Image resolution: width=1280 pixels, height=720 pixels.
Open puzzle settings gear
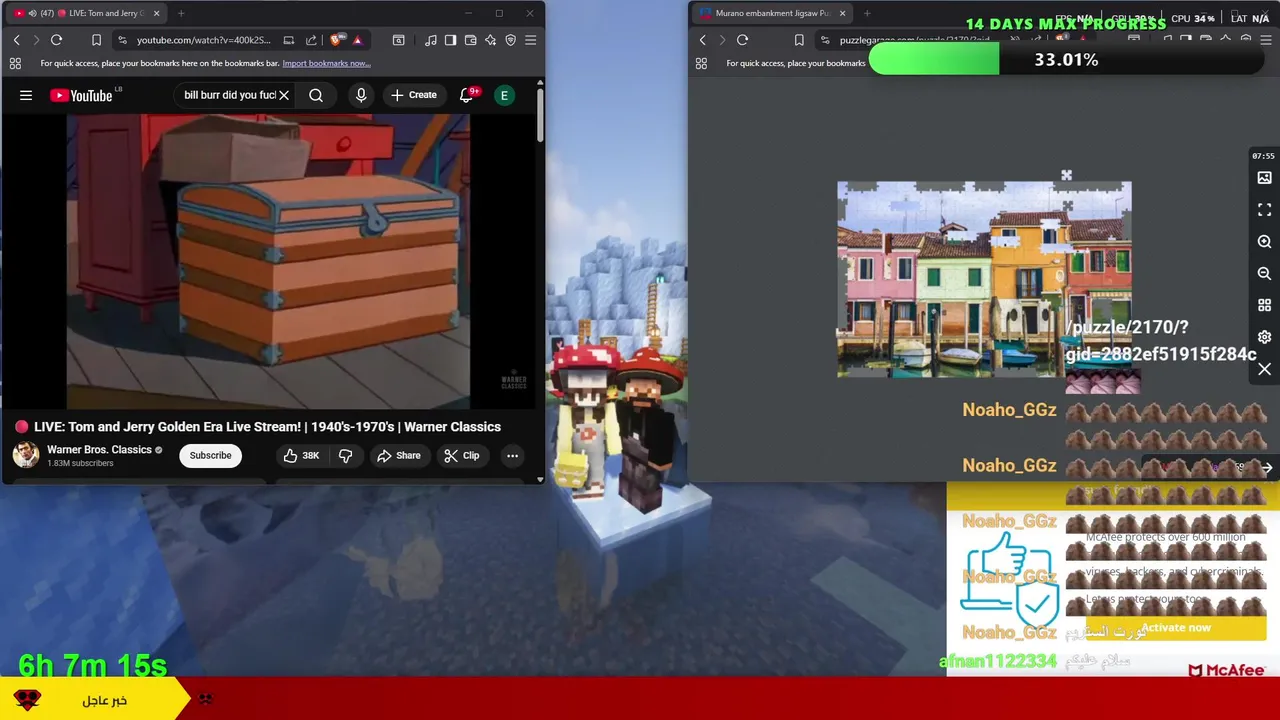click(1264, 337)
